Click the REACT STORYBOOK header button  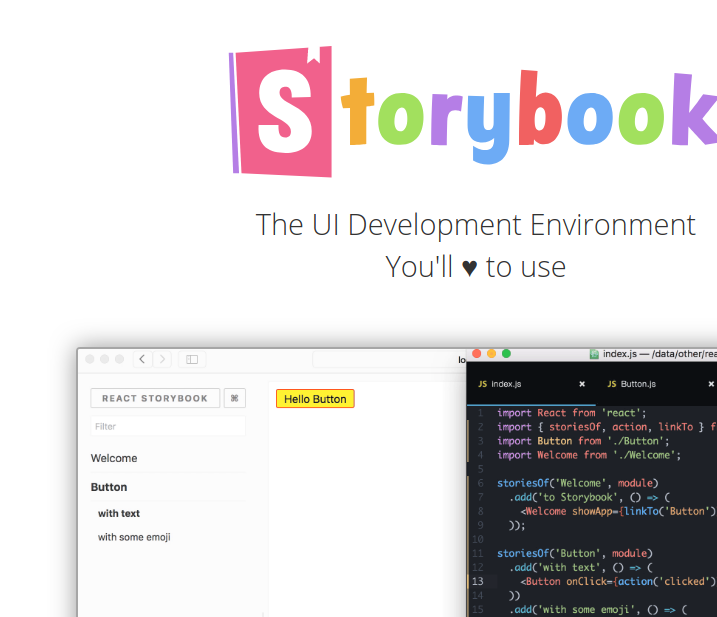(155, 398)
